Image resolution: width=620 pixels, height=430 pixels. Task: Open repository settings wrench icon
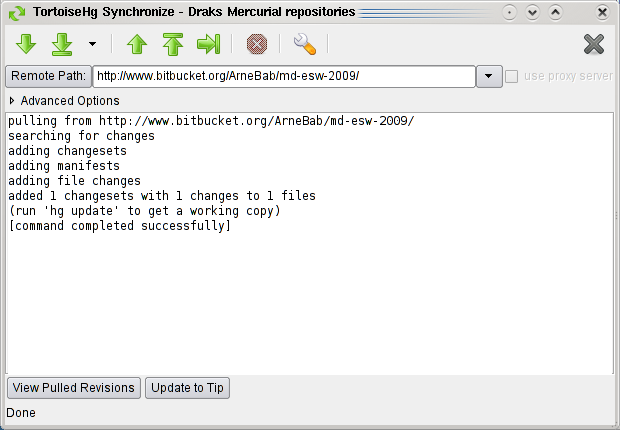(x=305, y=44)
